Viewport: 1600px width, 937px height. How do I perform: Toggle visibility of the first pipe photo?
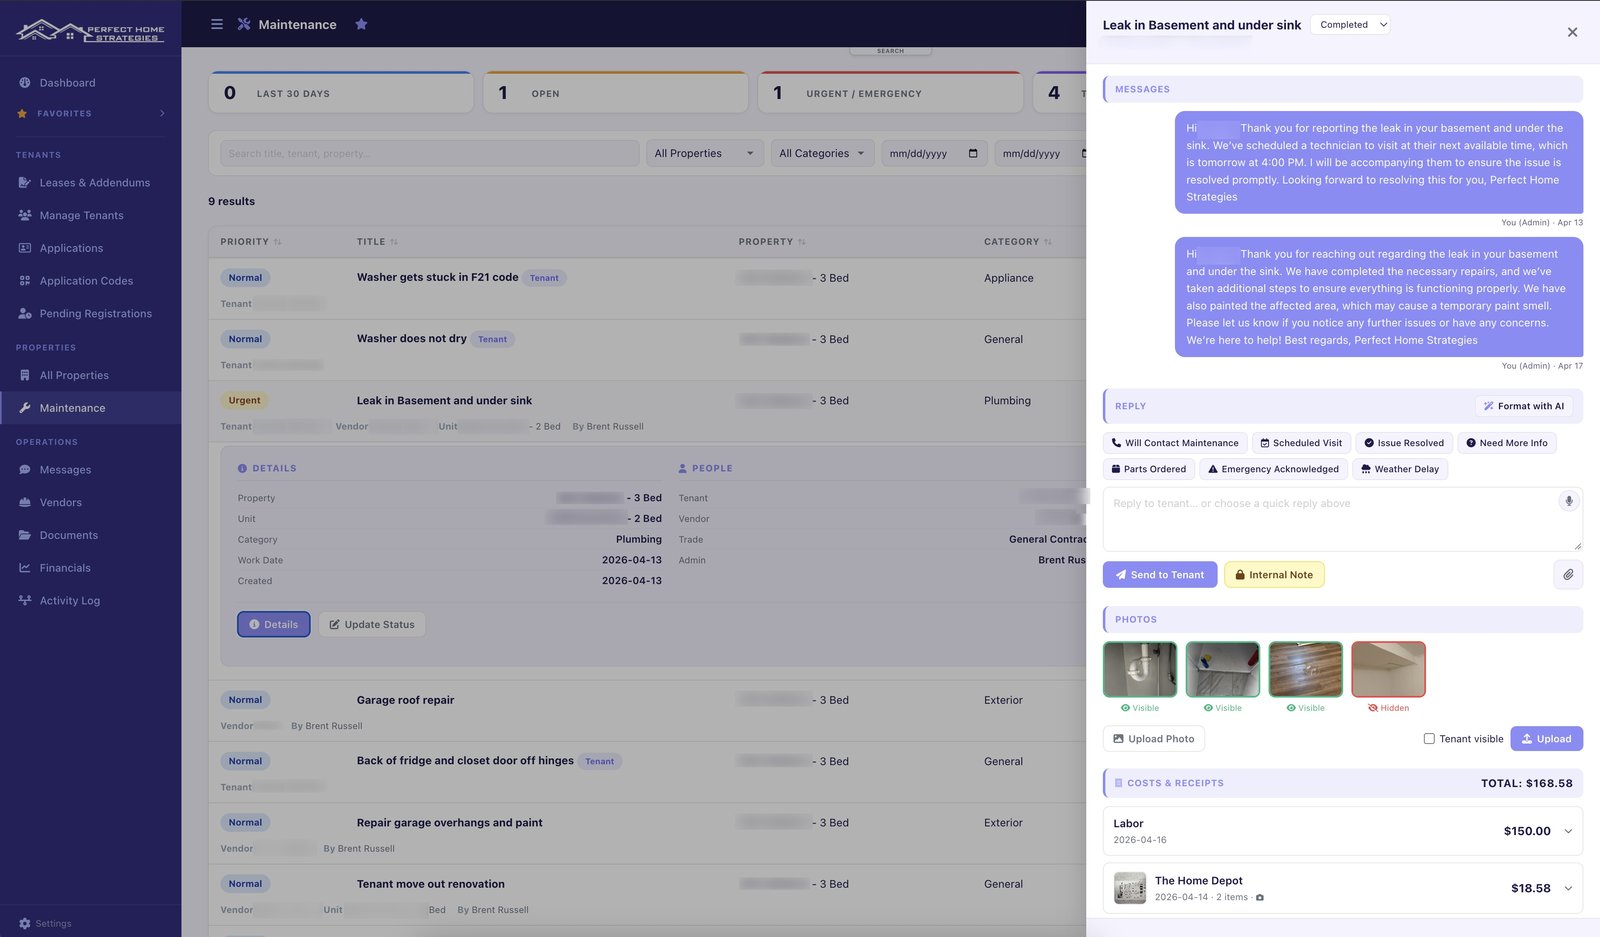tap(1140, 708)
